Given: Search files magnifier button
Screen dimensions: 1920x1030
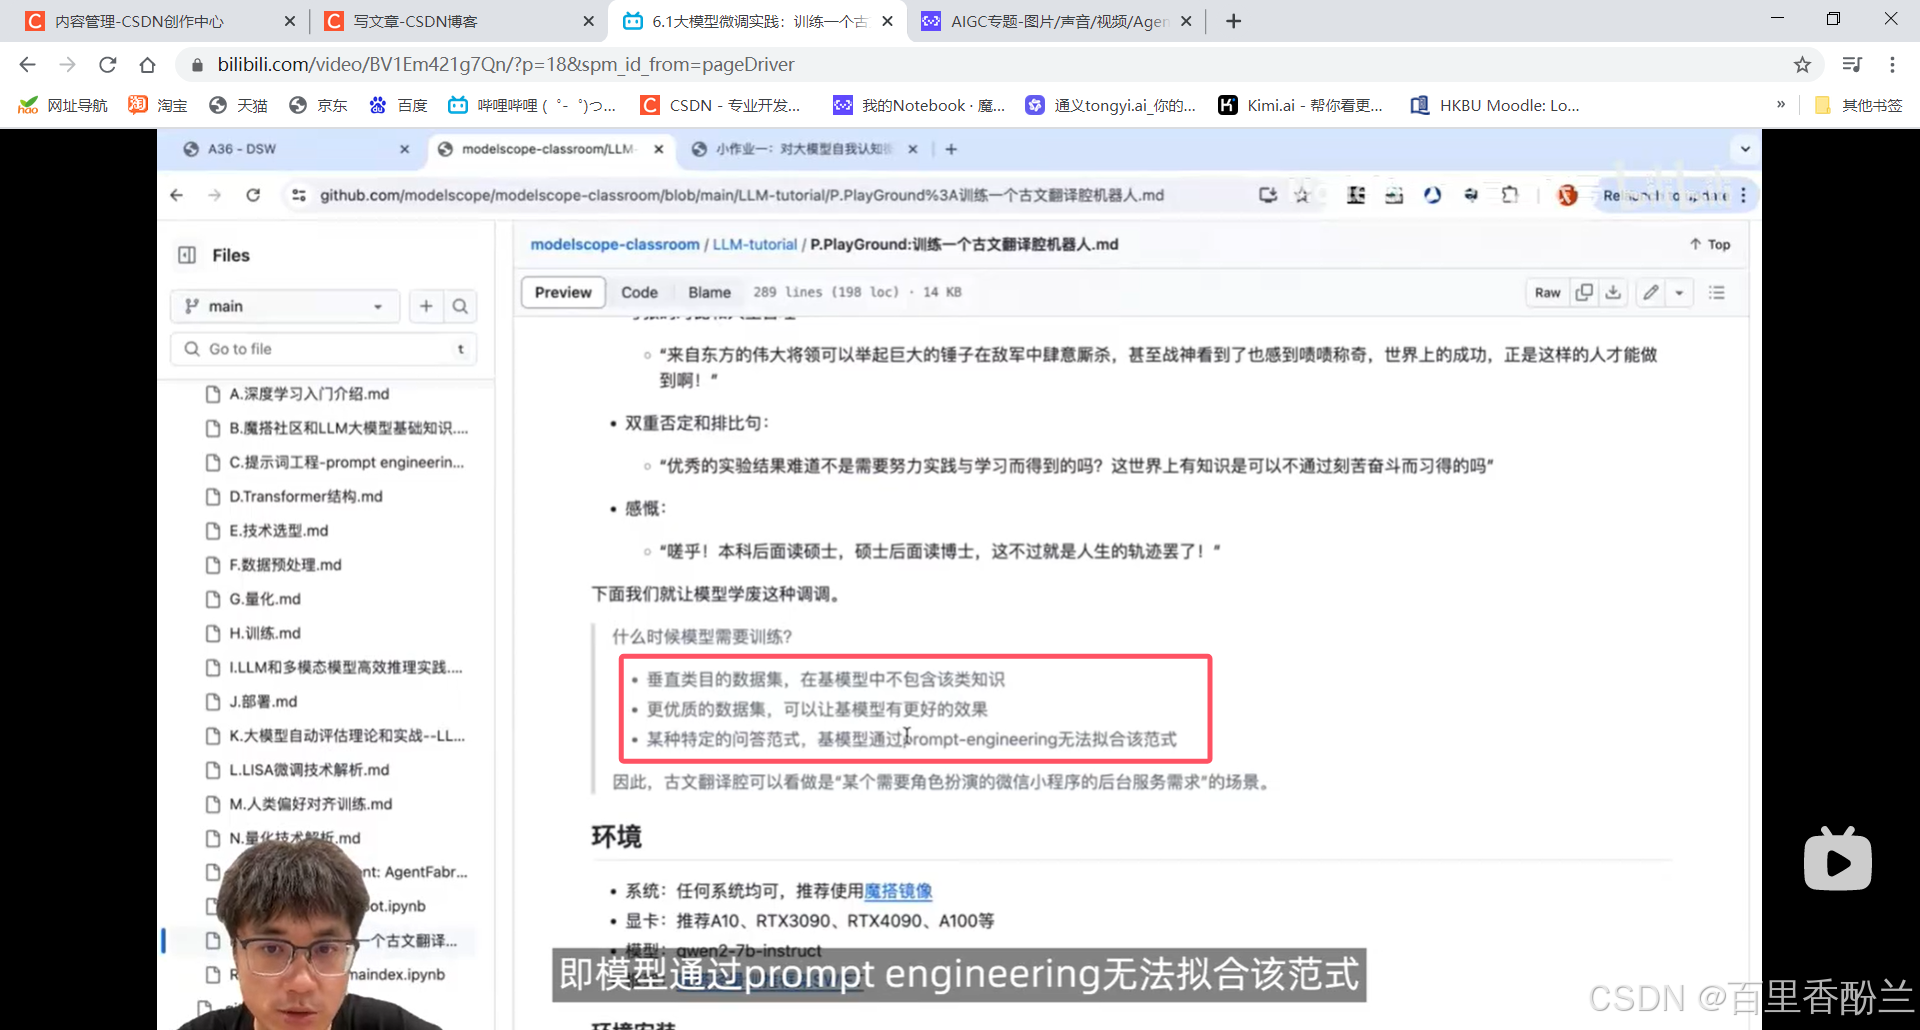Looking at the screenshot, I should [x=460, y=306].
